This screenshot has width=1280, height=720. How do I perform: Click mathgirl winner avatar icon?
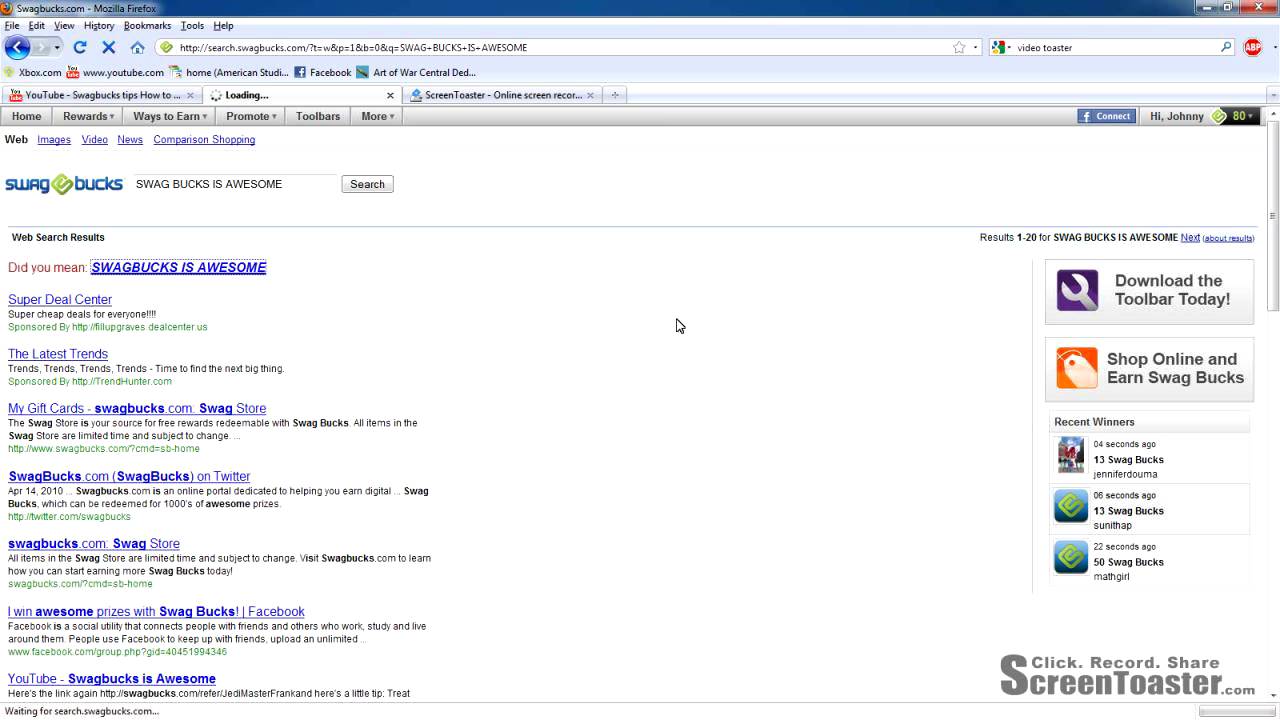pyautogui.click(x=1071, y=557)
